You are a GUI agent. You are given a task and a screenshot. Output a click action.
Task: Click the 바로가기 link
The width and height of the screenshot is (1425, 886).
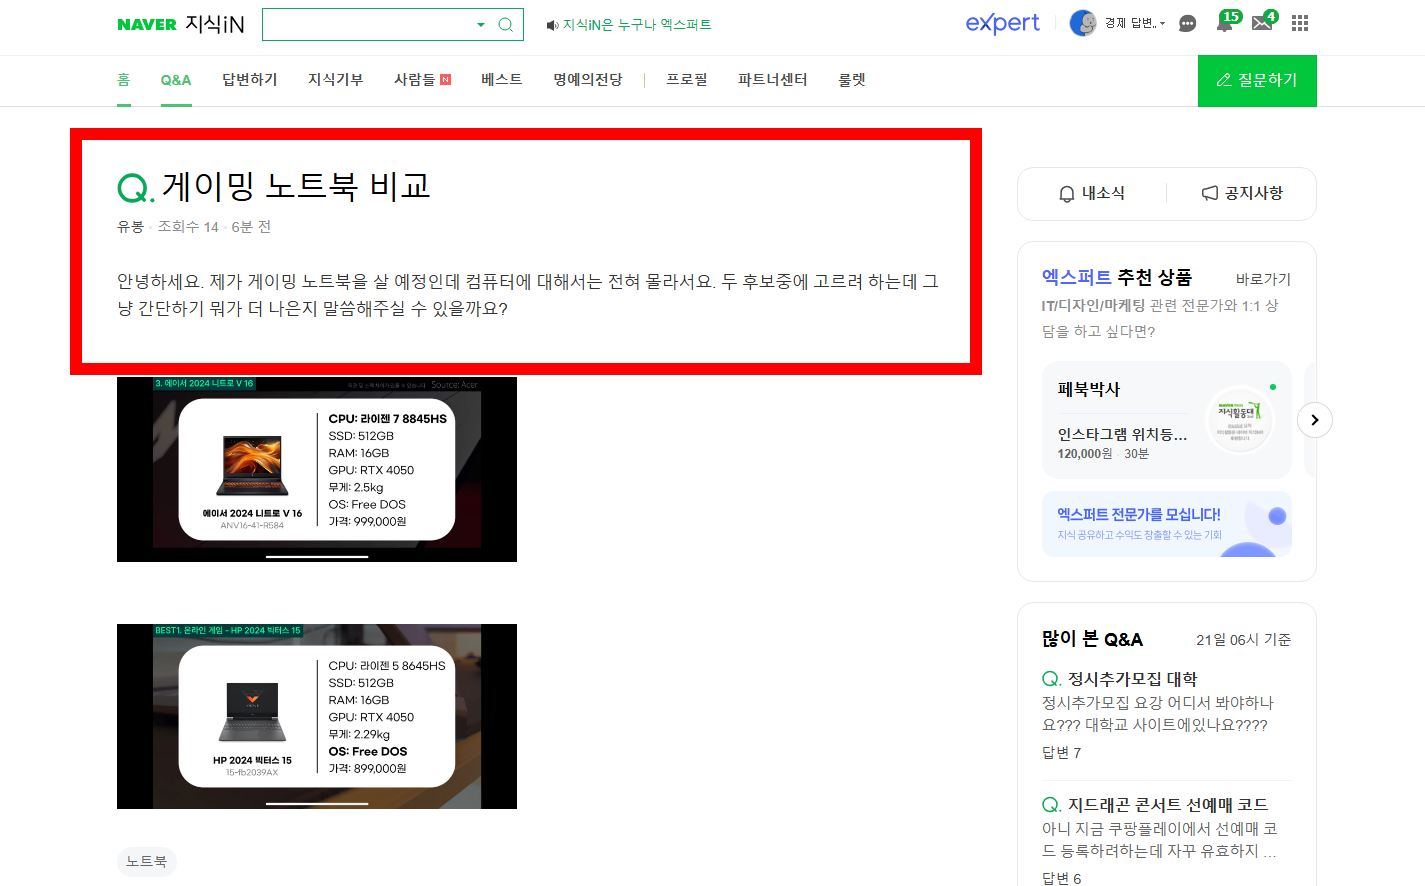pos(1263,279)
